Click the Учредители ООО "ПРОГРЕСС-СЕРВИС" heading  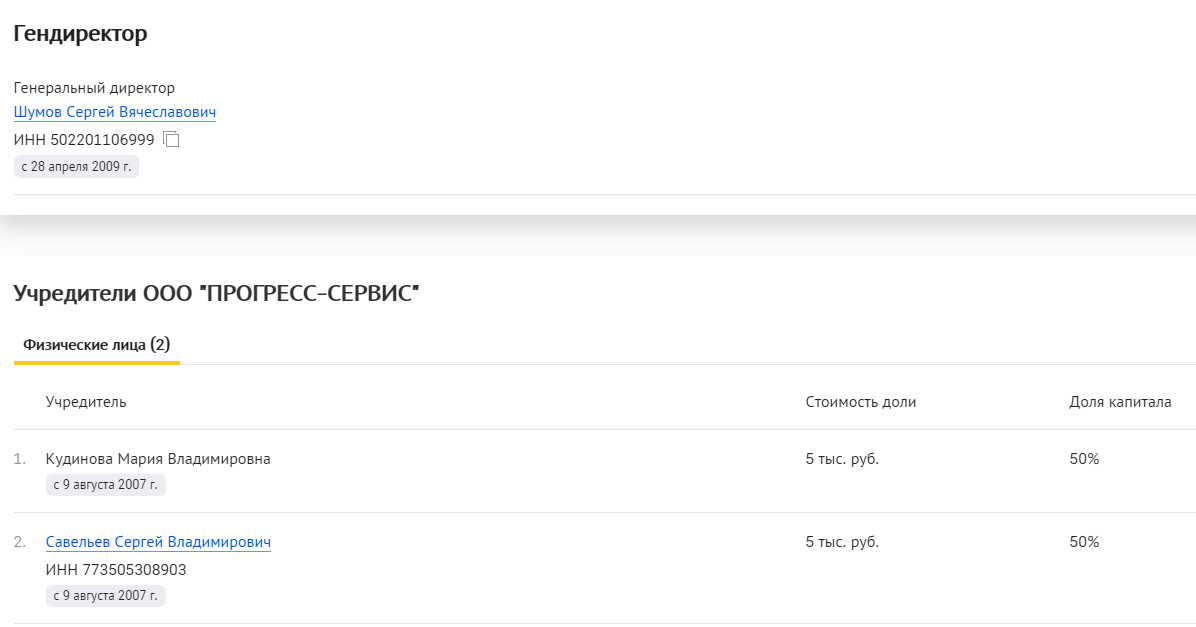[x=216, y=293]
